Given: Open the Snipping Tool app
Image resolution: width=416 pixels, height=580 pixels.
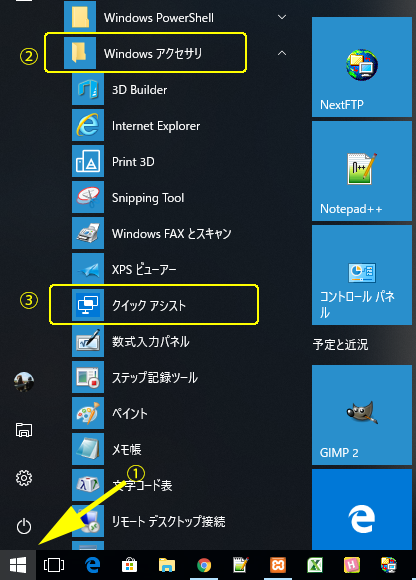Looking at the screenshot, I should pos(148,198).
